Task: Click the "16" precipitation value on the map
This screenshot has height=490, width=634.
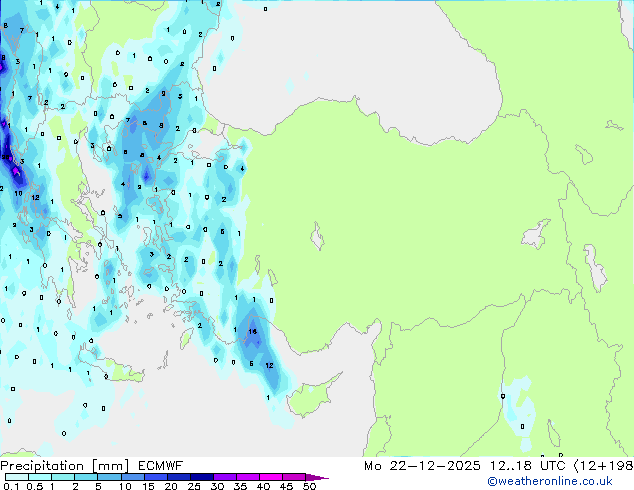Action: (x=253, y=332)
